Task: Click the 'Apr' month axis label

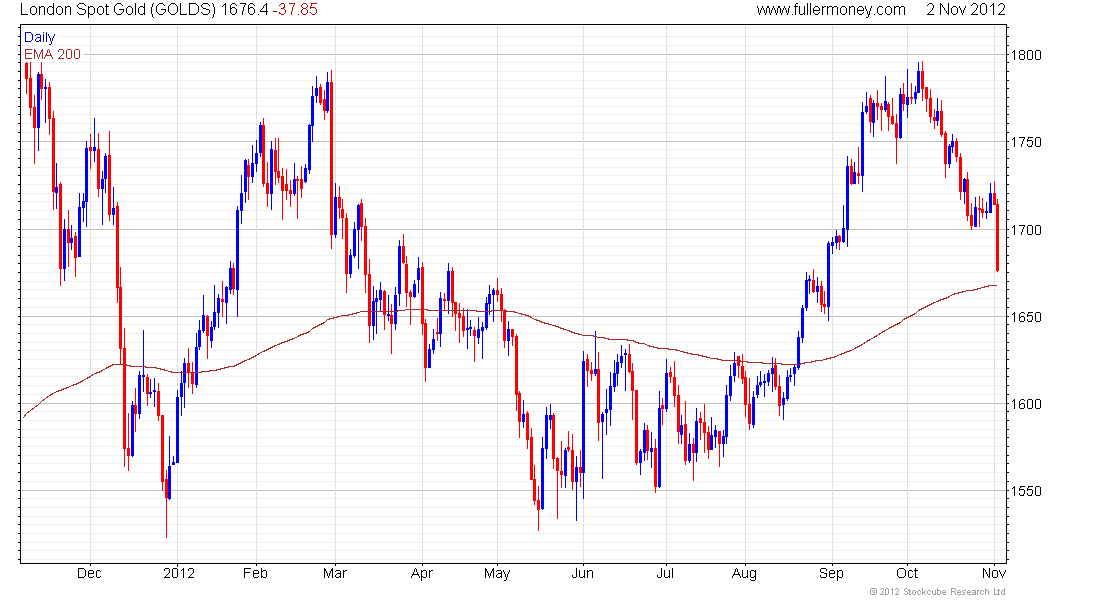Action: (422, 573)
